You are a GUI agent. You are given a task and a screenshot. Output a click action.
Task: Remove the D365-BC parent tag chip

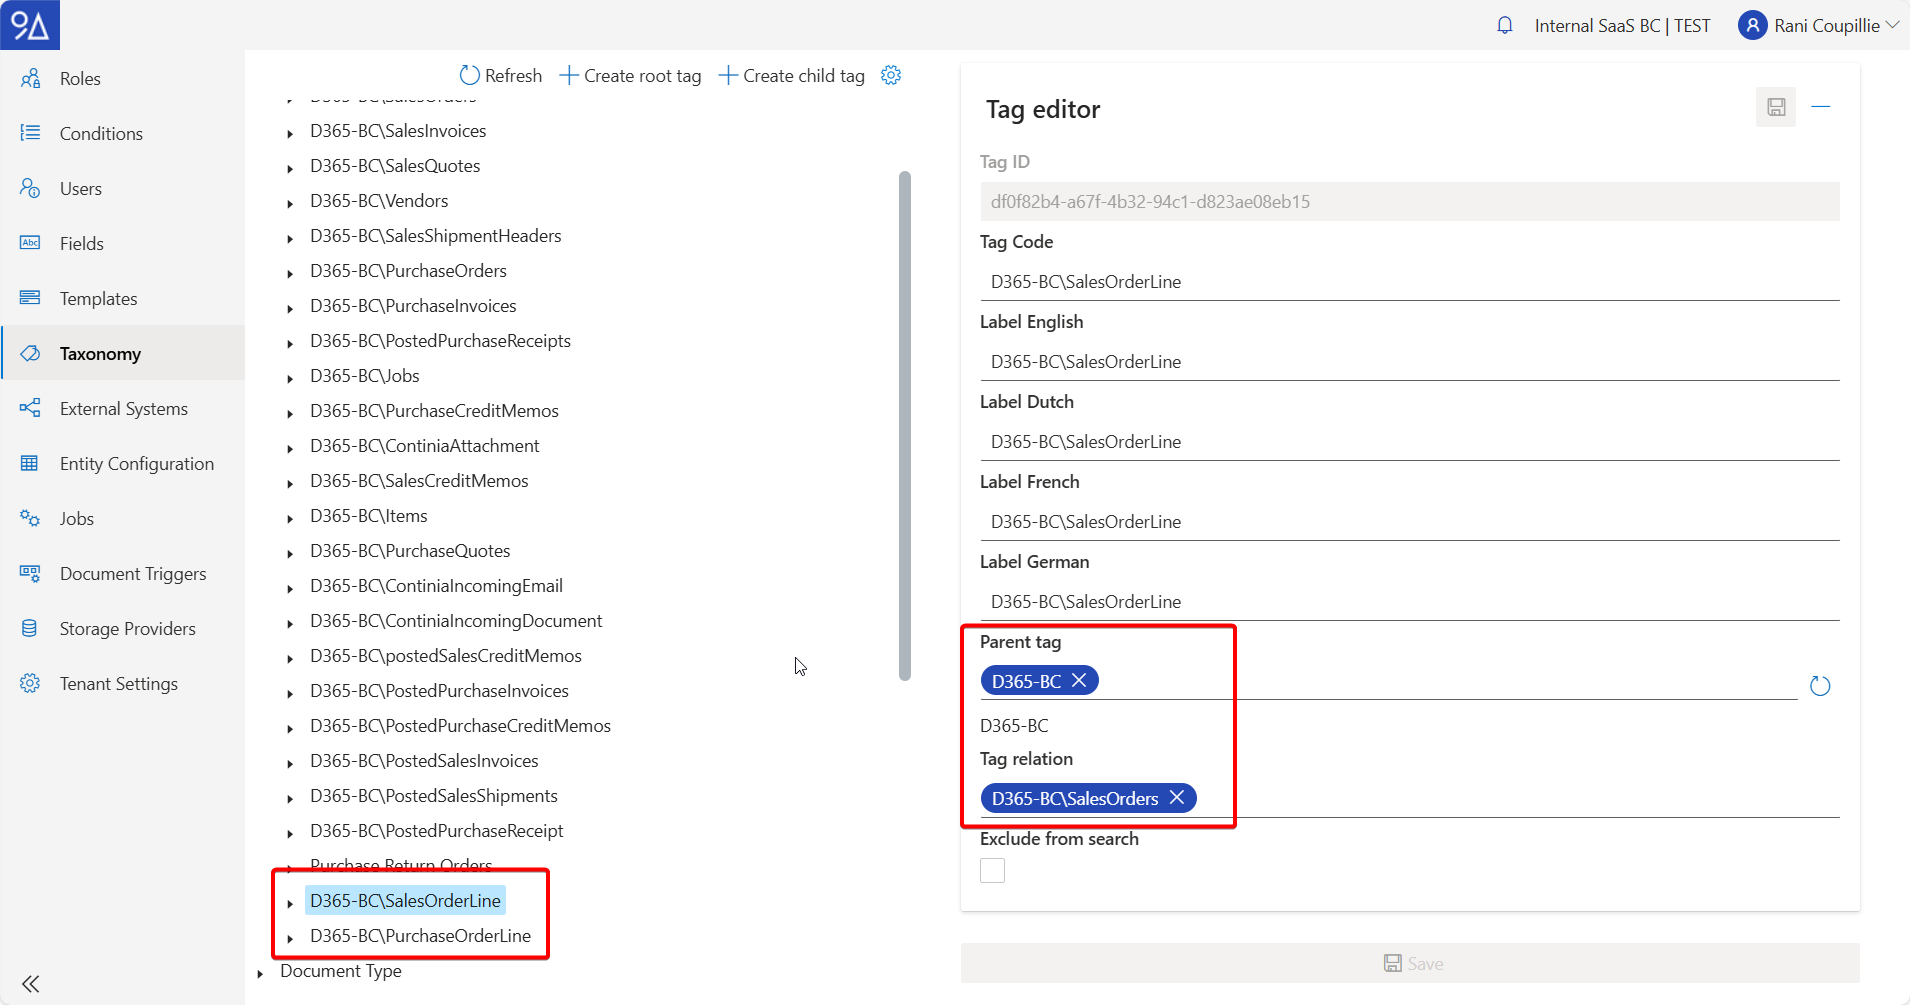[x=1079, y=681]
